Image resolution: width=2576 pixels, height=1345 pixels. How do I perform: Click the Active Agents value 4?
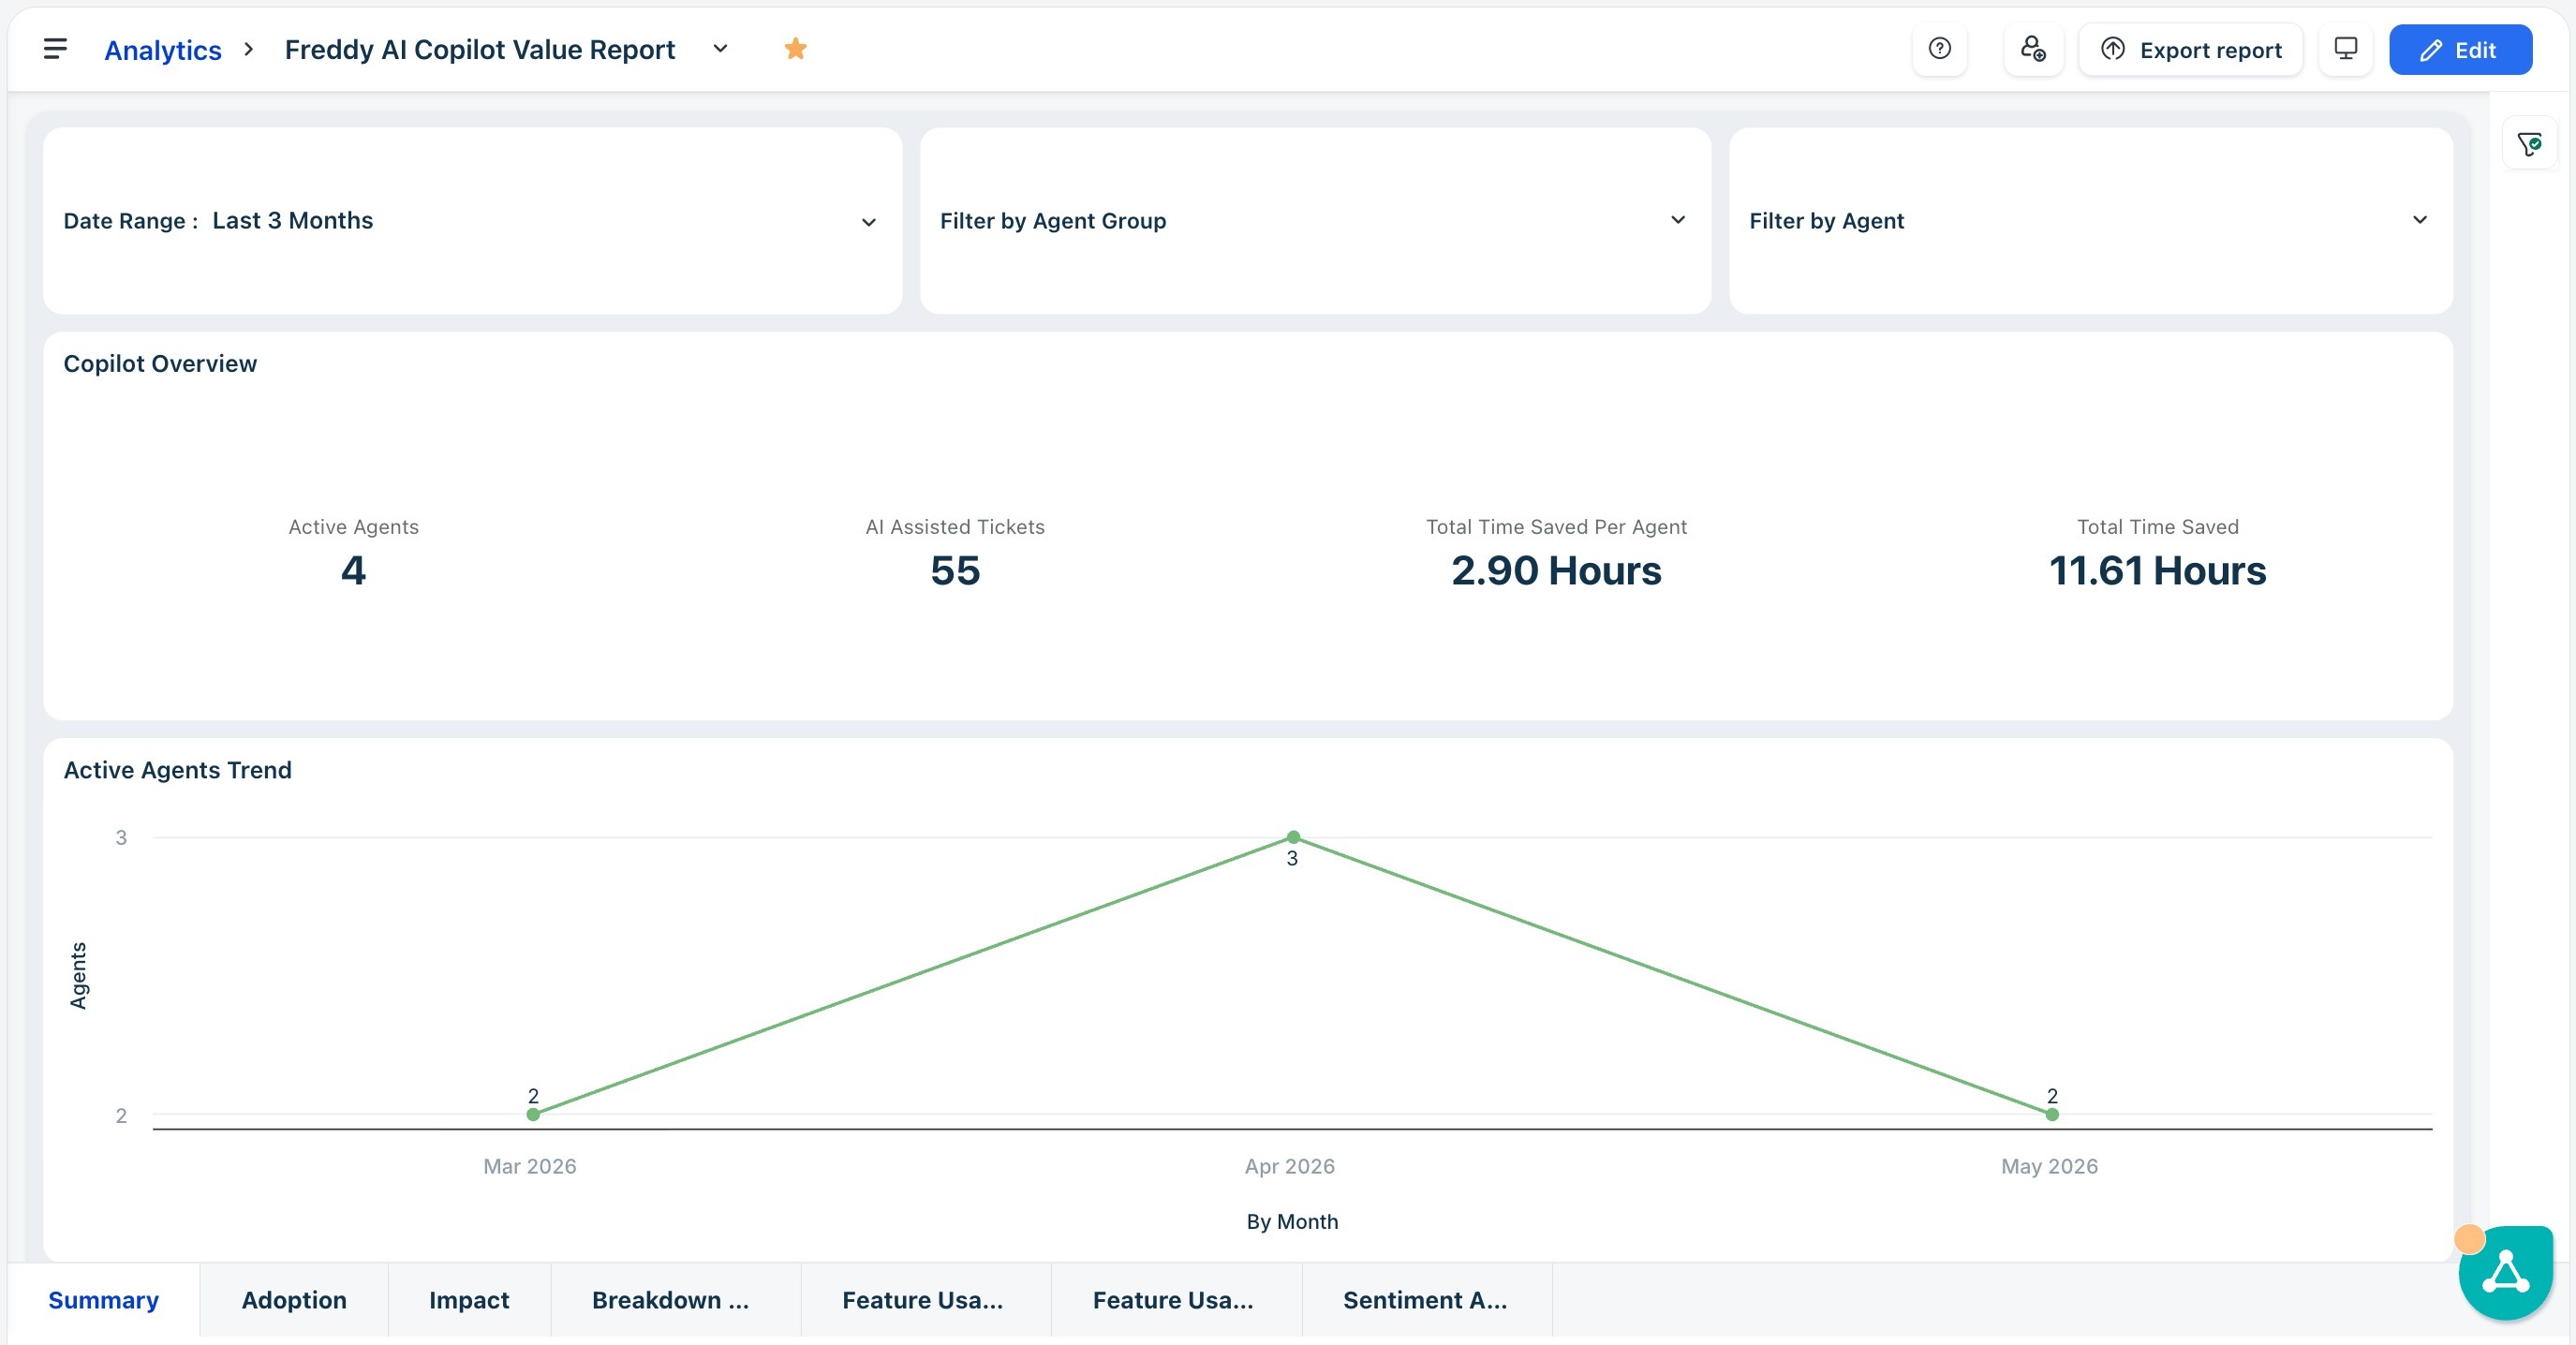click(x=353, y=571)
